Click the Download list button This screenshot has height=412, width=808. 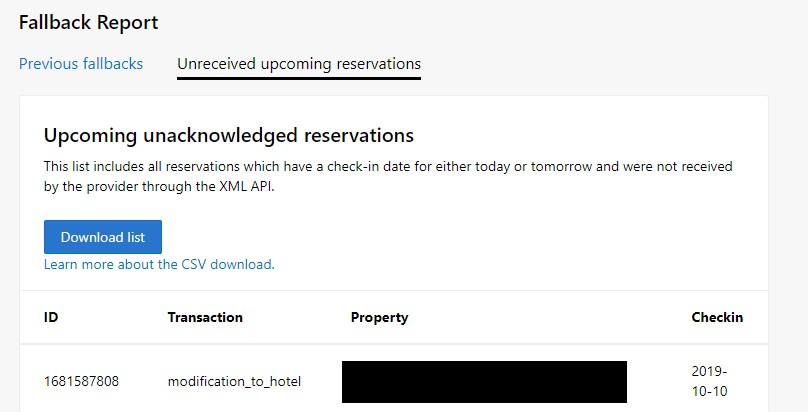pyautogui.click(x=103, y=237)
